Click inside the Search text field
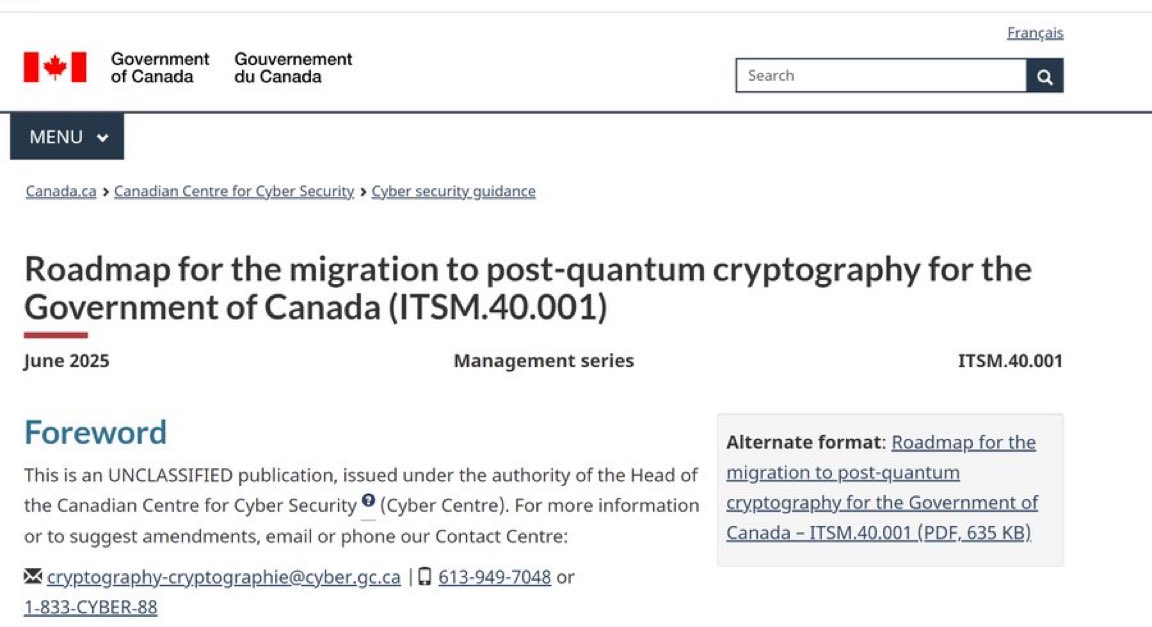 click(x=881, y=76)
